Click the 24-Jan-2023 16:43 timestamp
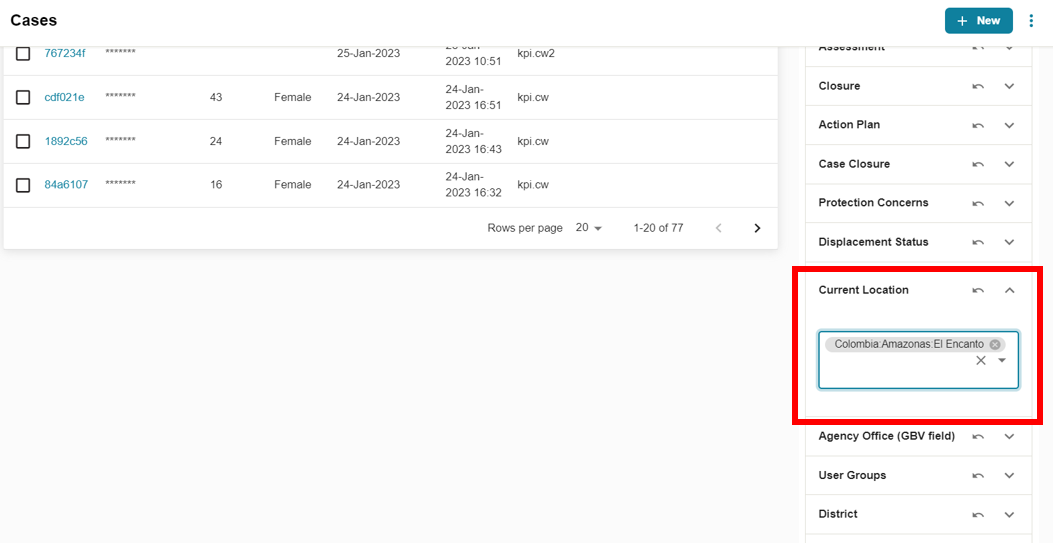This screenshot has height=543, width=1053. coord(473,141)
